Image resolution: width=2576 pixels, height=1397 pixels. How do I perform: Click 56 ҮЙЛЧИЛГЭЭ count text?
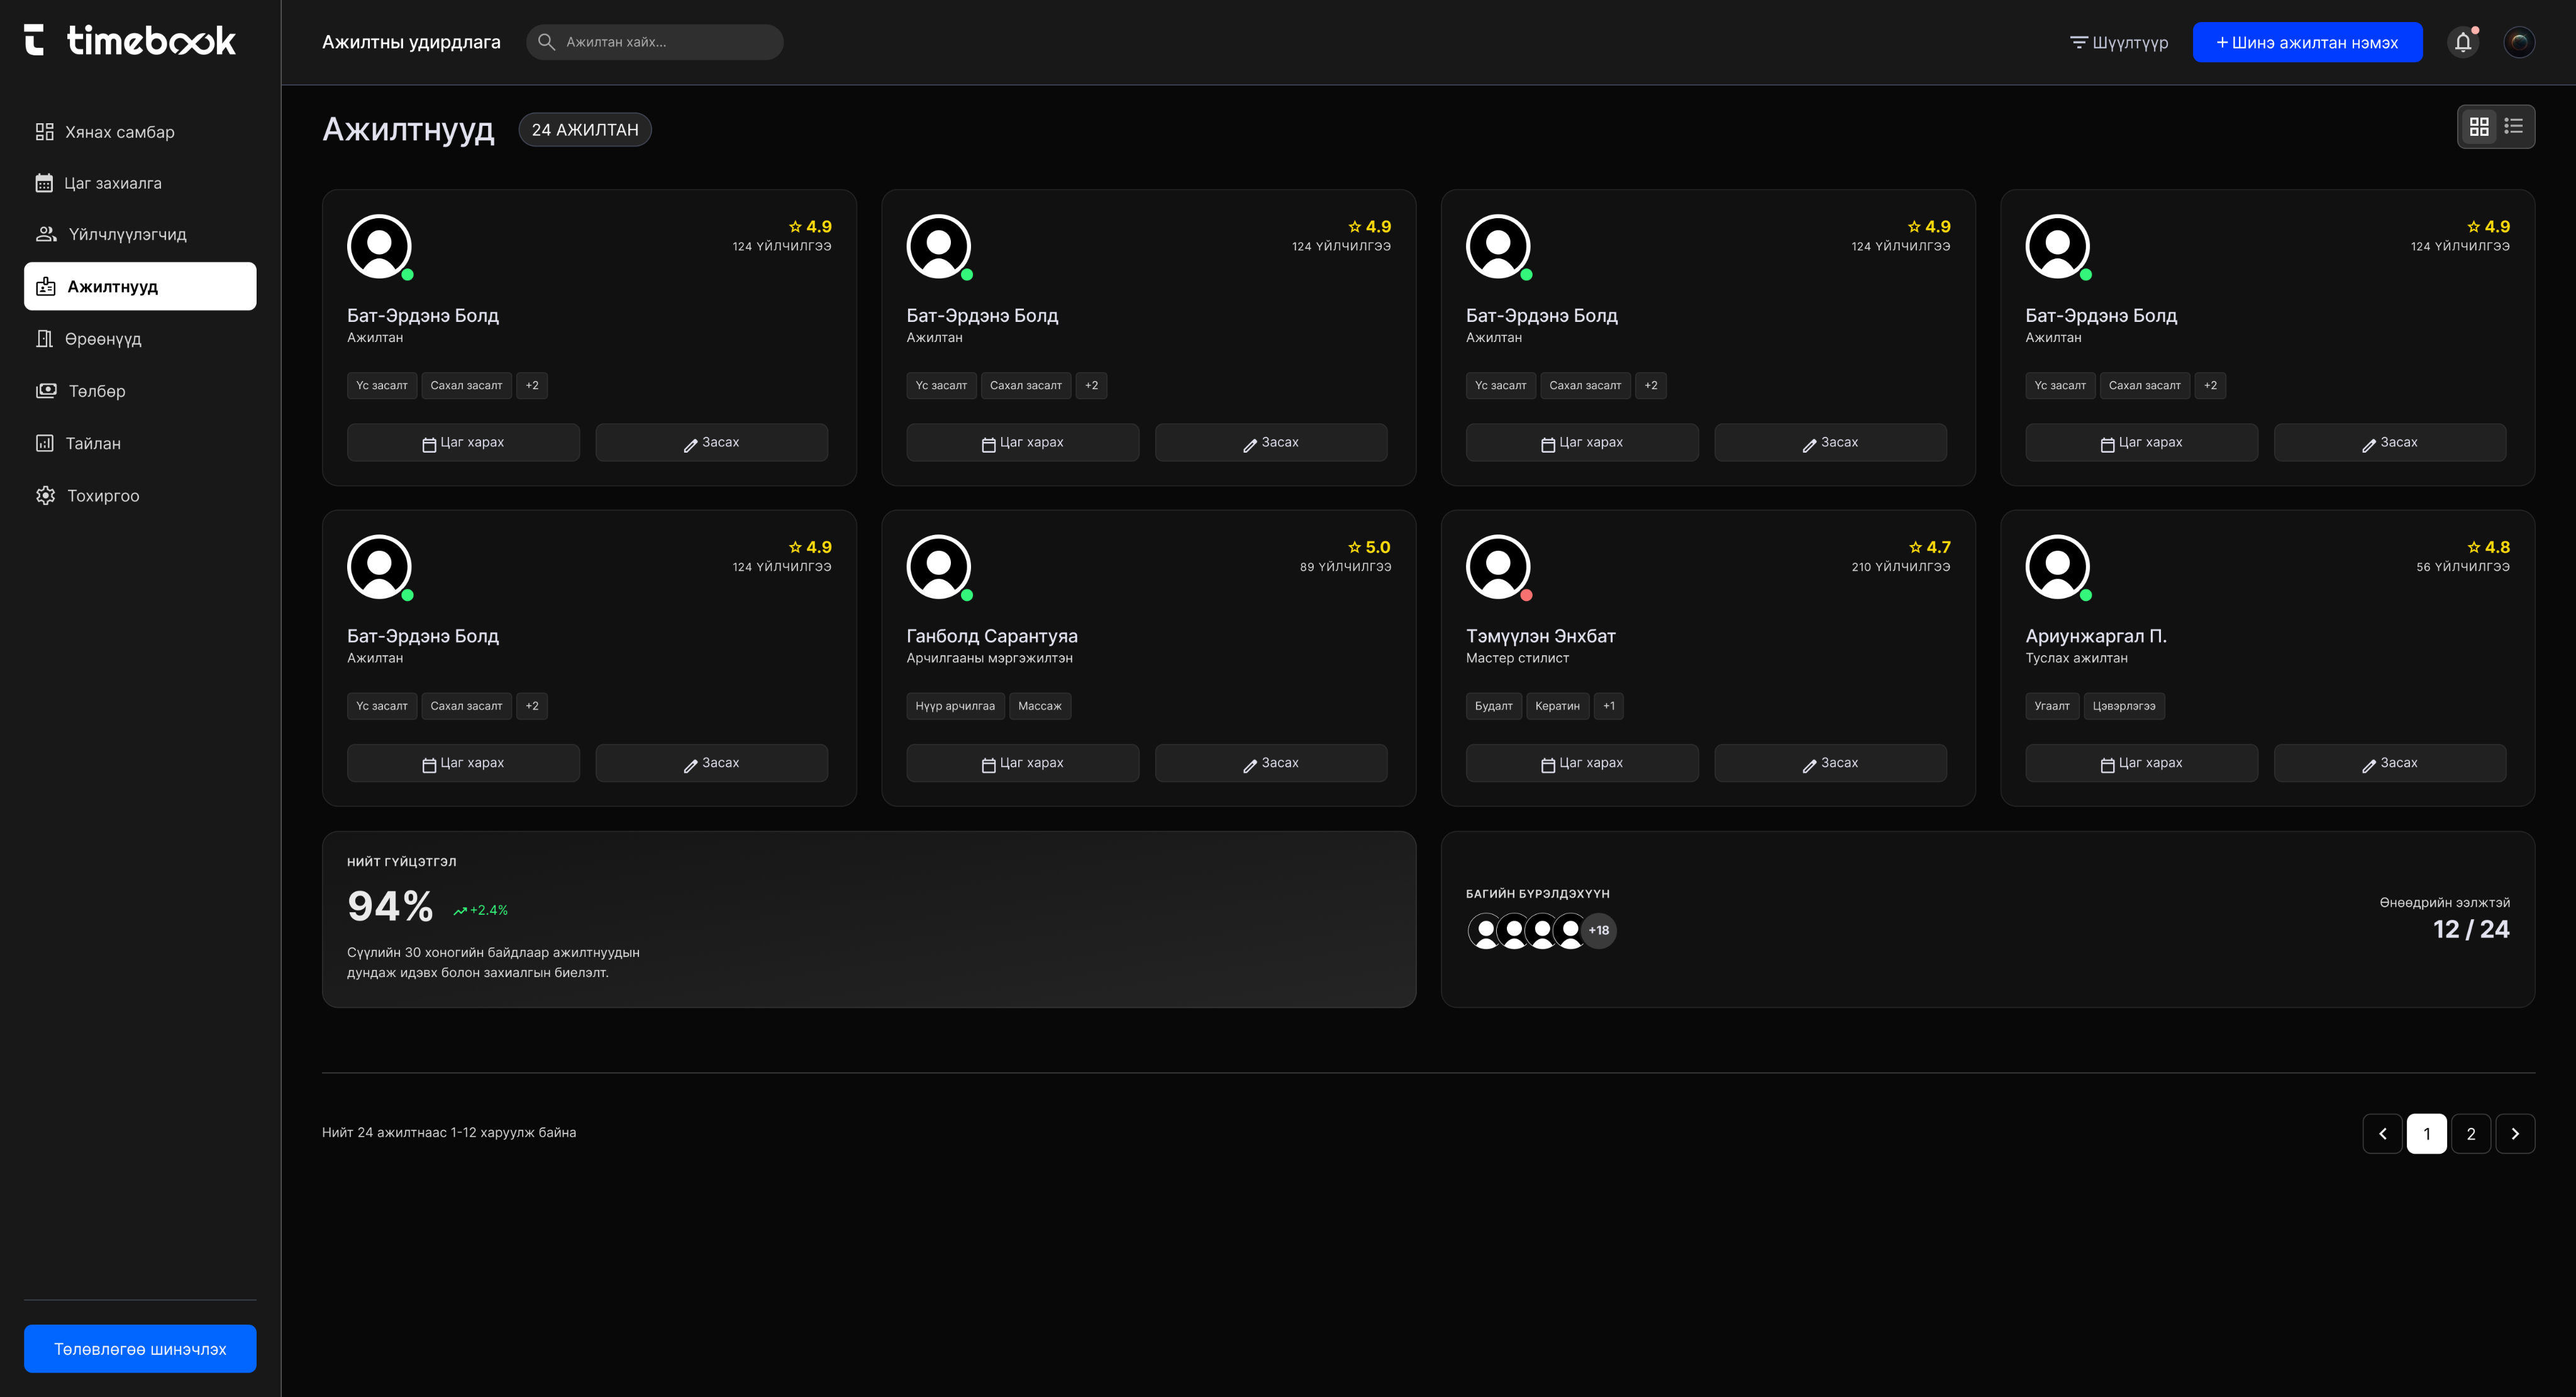point(2463,567)
